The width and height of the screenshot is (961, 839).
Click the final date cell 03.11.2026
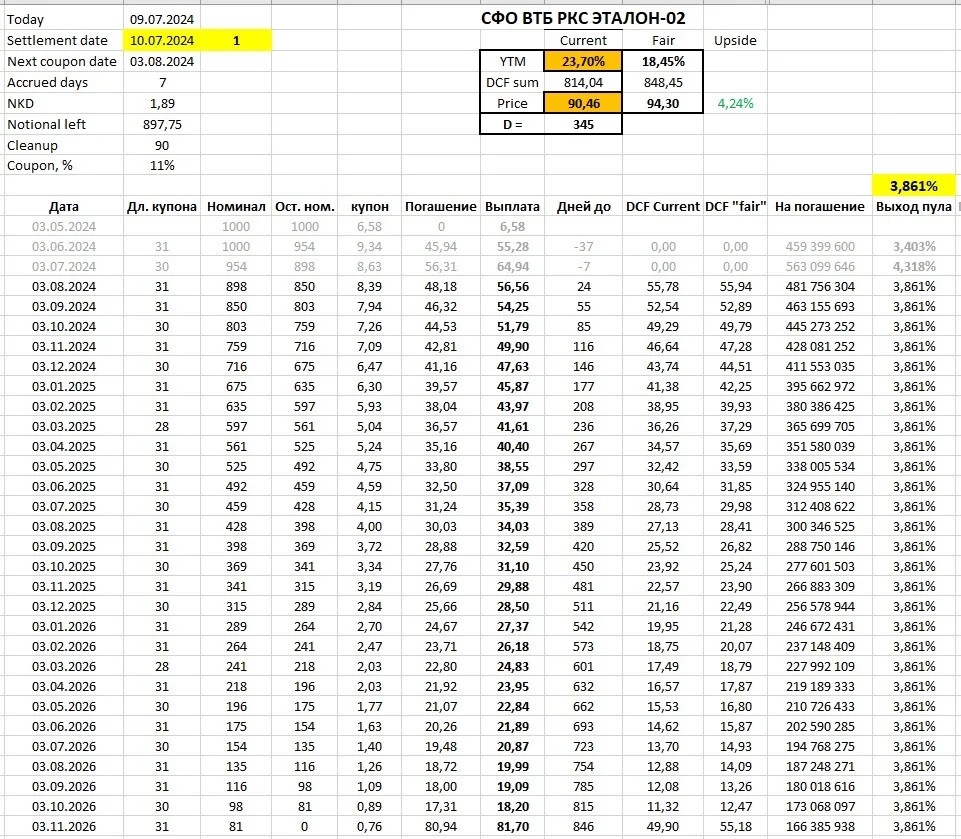tap(64, 826)
